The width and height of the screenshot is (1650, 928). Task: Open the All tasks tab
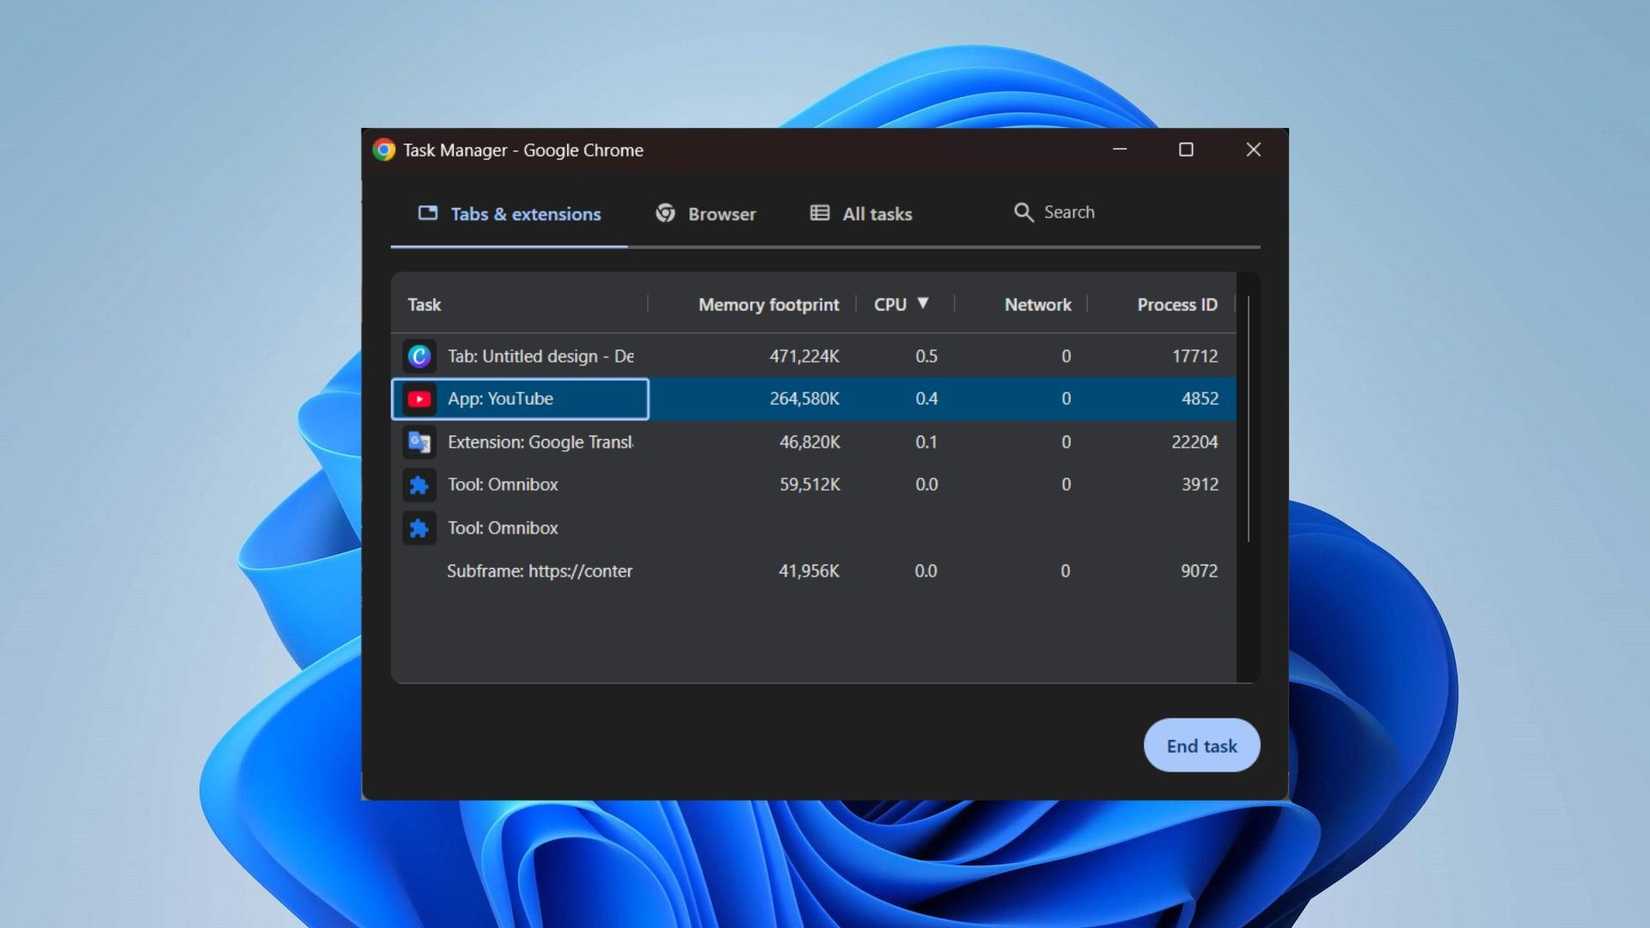861,214
